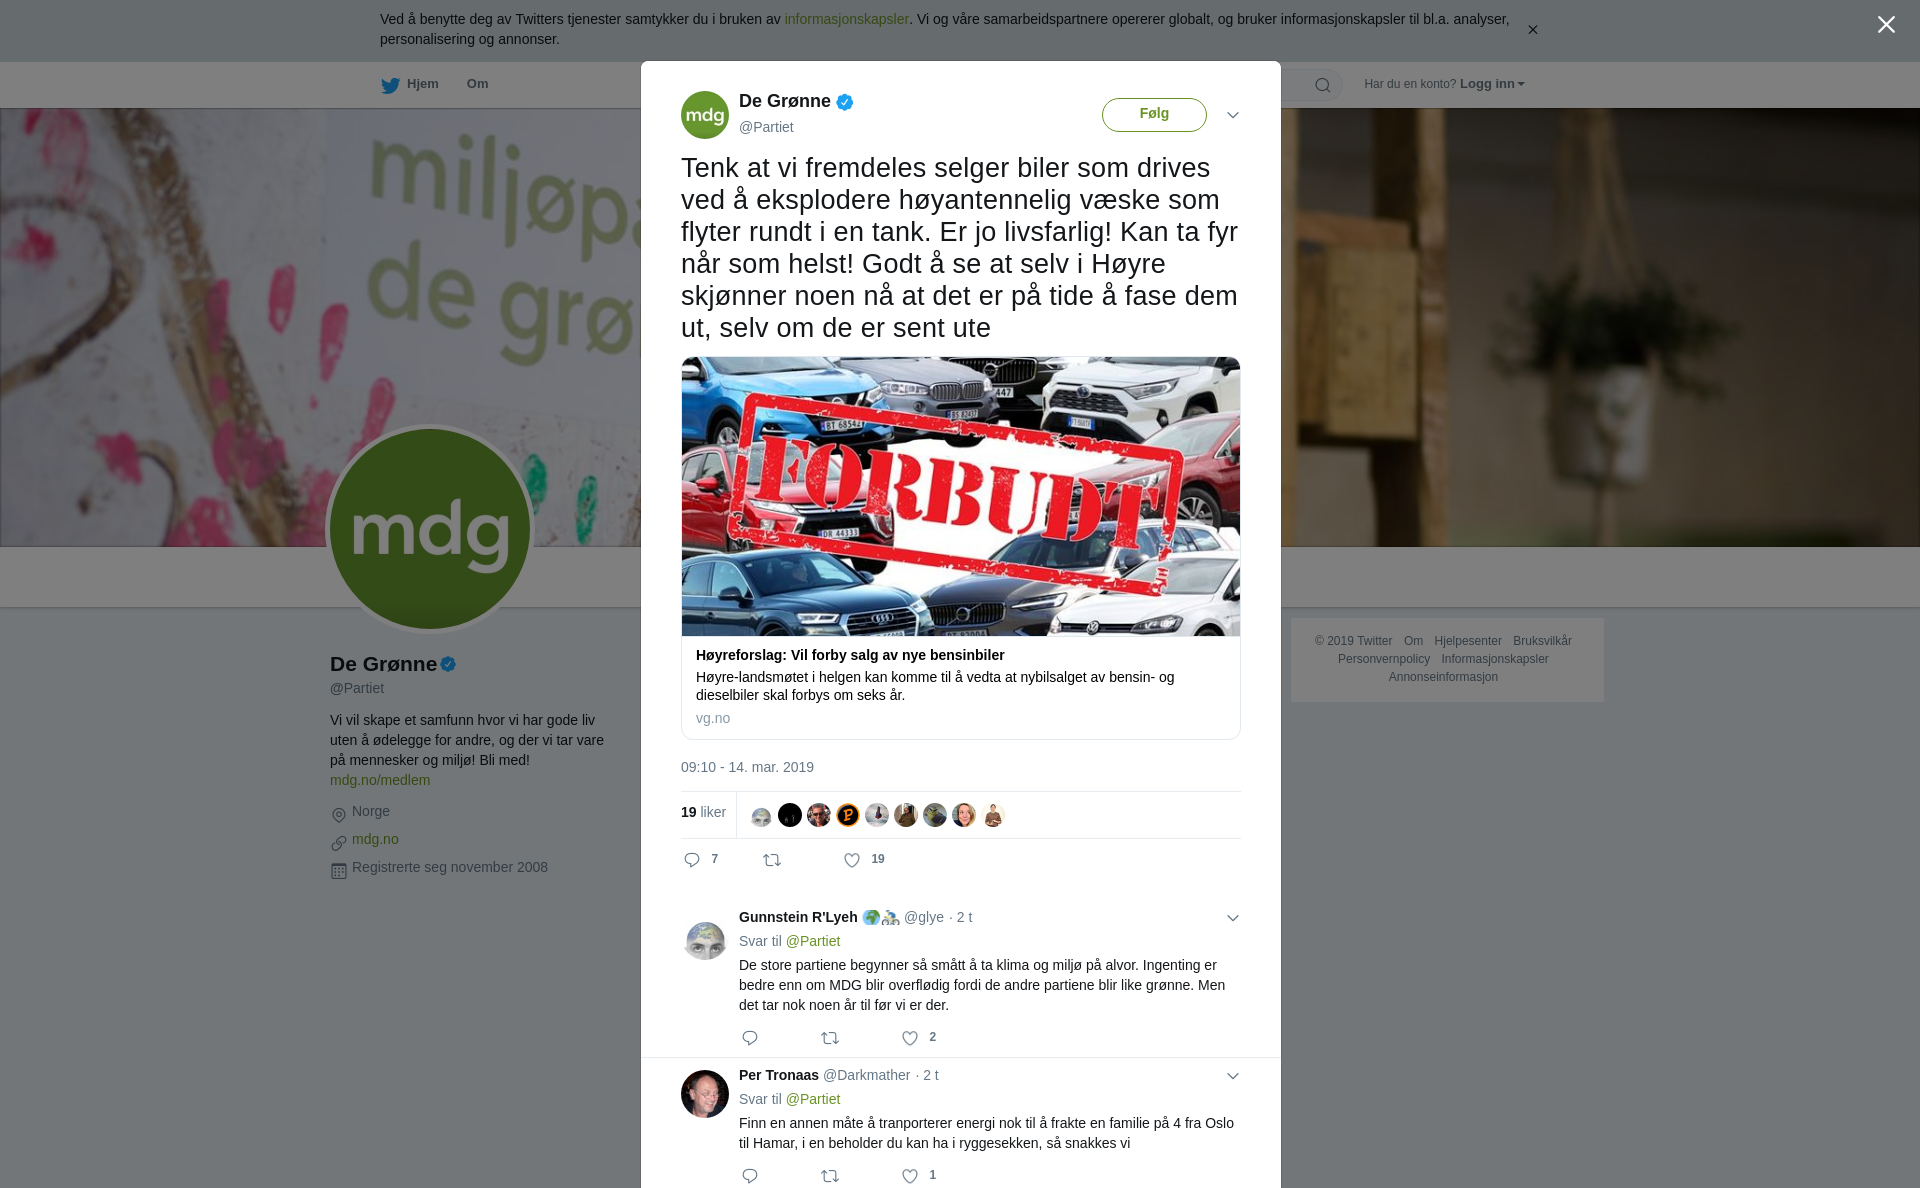1920x1188 pixels.
Task: Open the informasjonskapsler link in banner
Action: 846,19
